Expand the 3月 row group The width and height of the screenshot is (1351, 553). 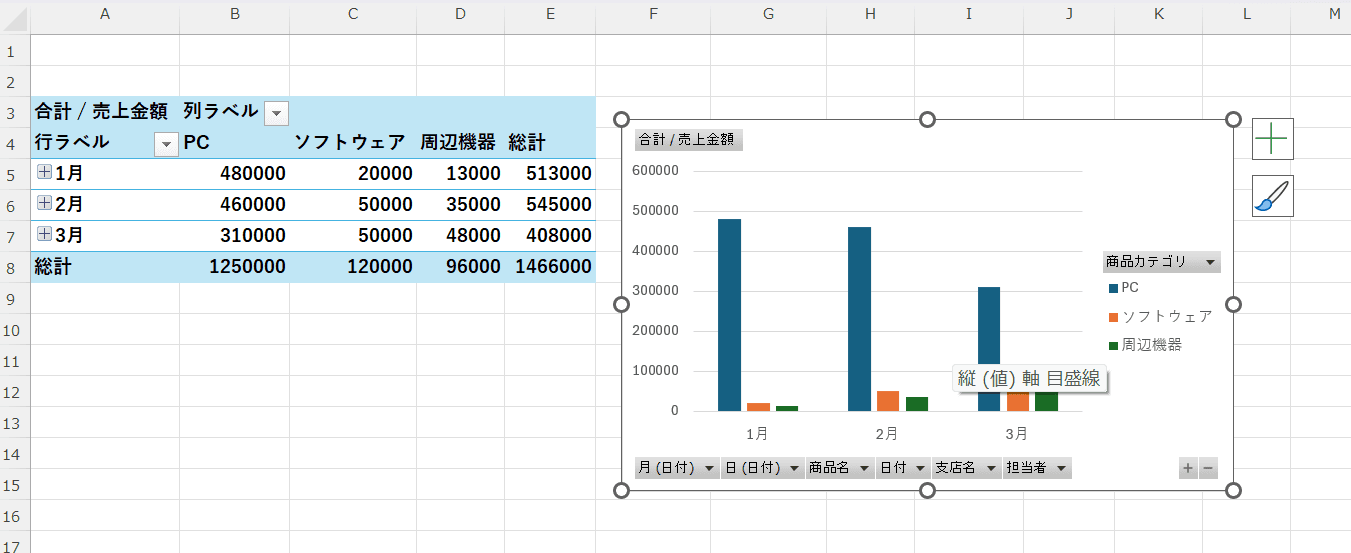tap(44, 234)
